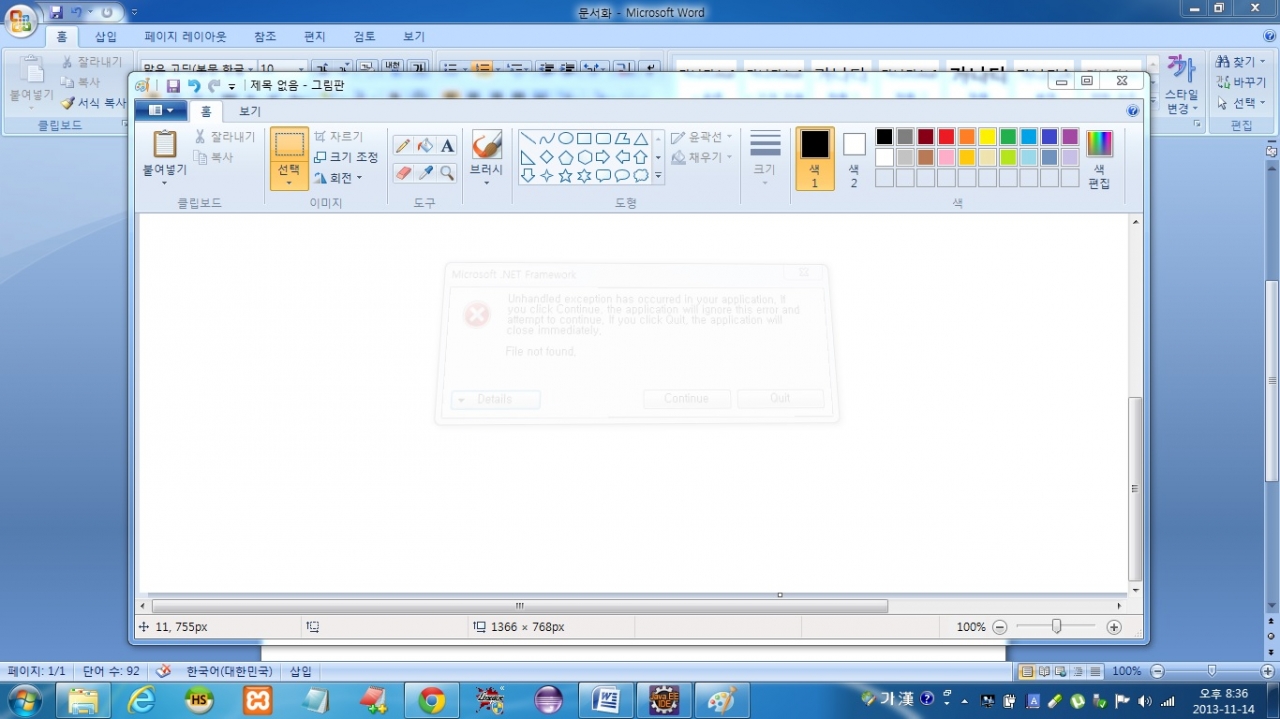Click the Paint zoom out minus button

999,627
